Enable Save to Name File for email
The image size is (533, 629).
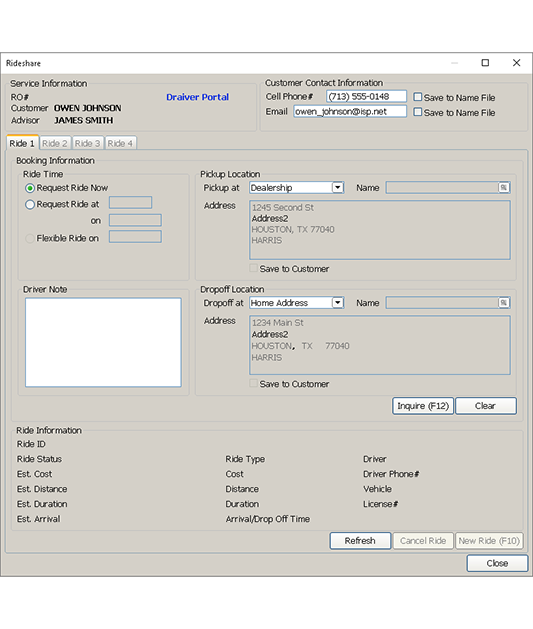(417, 112)
